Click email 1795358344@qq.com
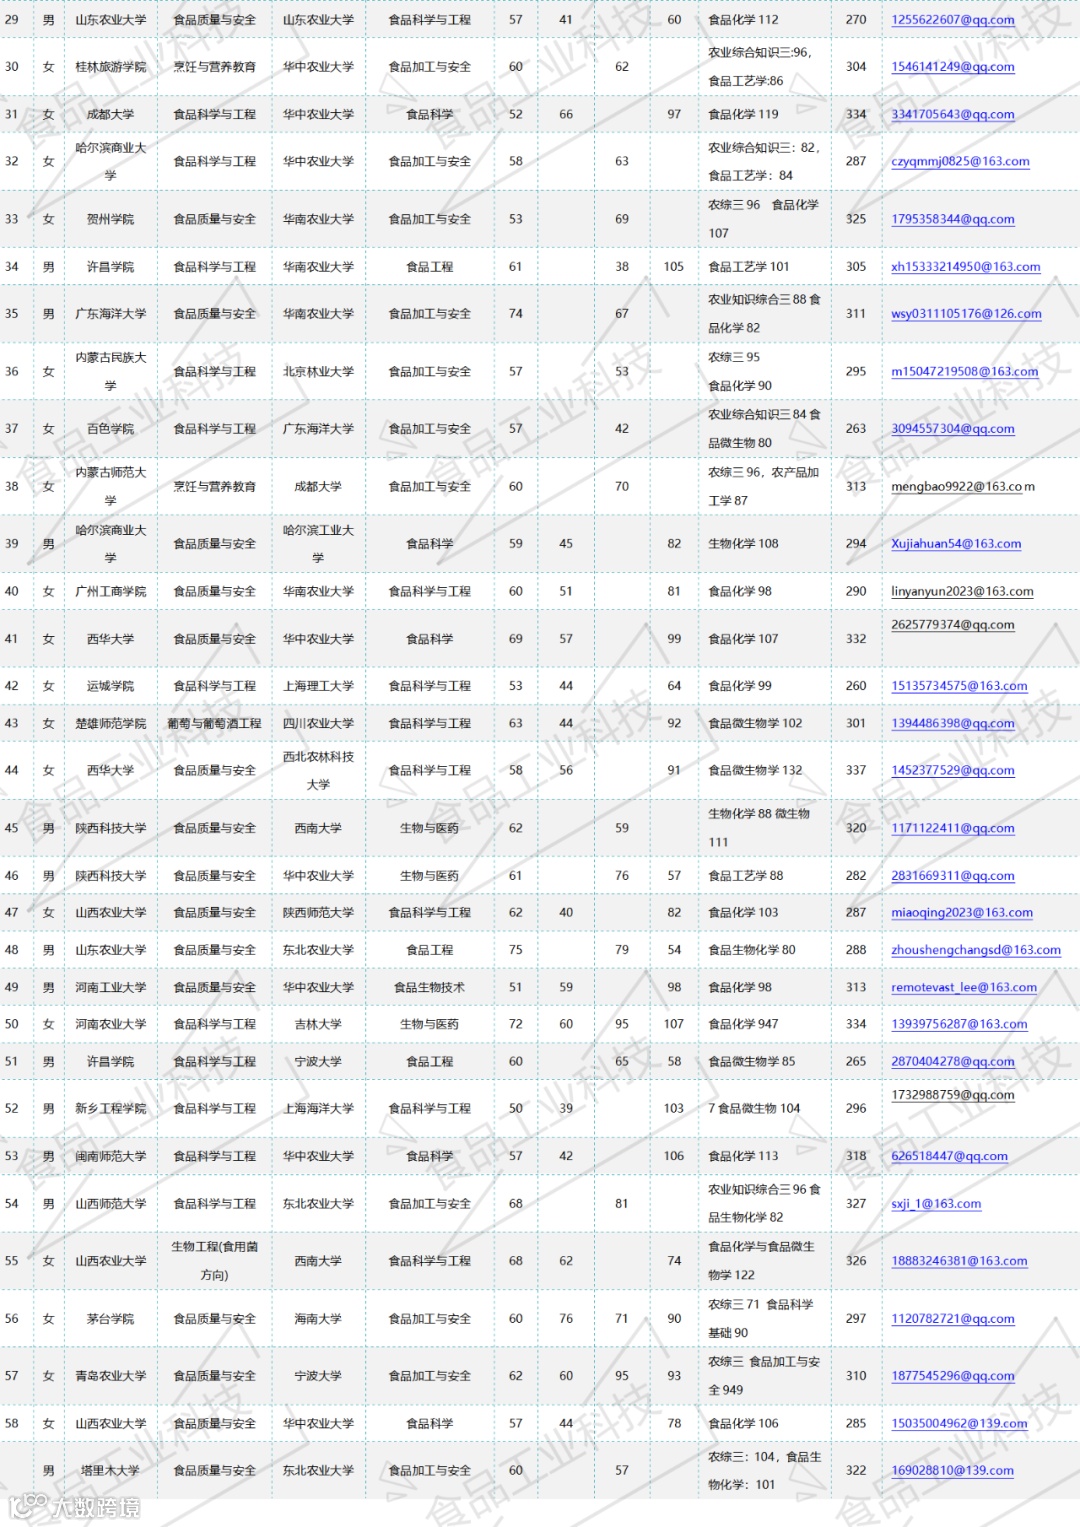Screen dimensions: 1080x1527 coord(952,219)
